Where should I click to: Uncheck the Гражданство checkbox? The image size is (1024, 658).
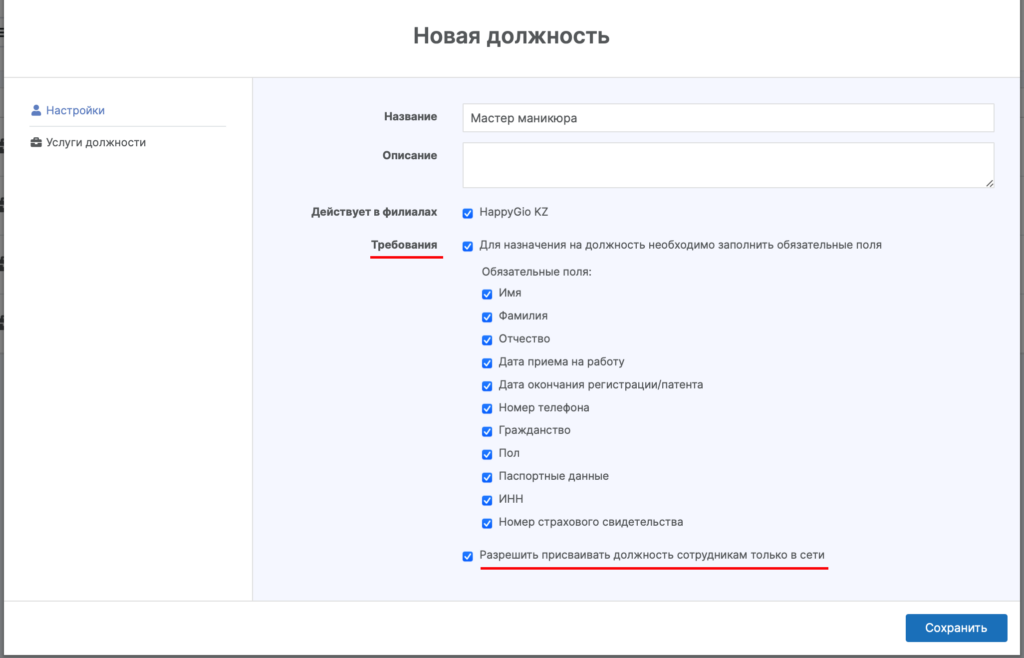click(487, 431)
